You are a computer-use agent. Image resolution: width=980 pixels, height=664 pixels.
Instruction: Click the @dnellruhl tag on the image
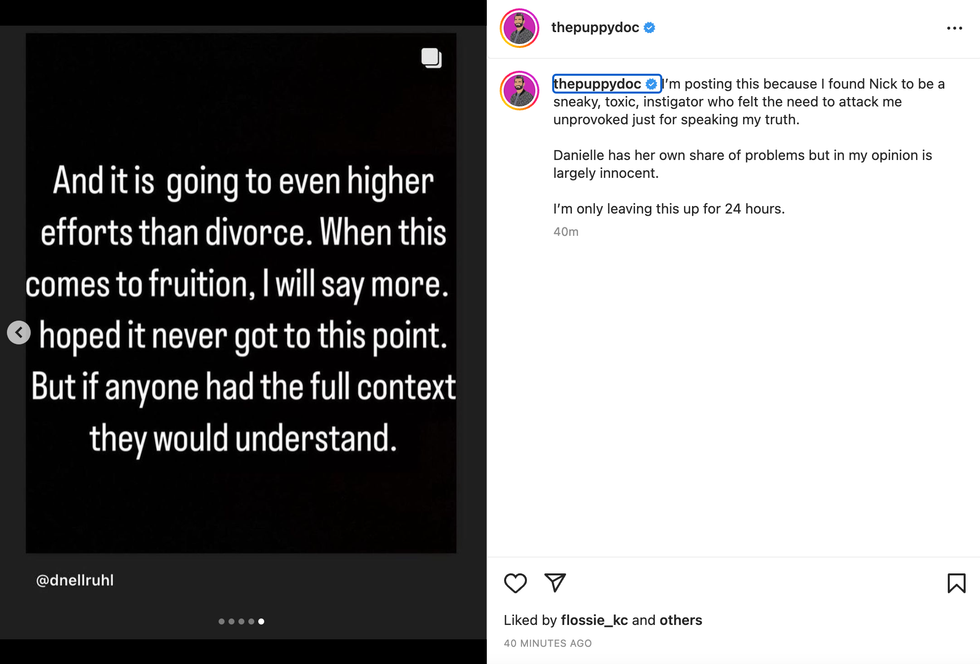pos(75,580)
